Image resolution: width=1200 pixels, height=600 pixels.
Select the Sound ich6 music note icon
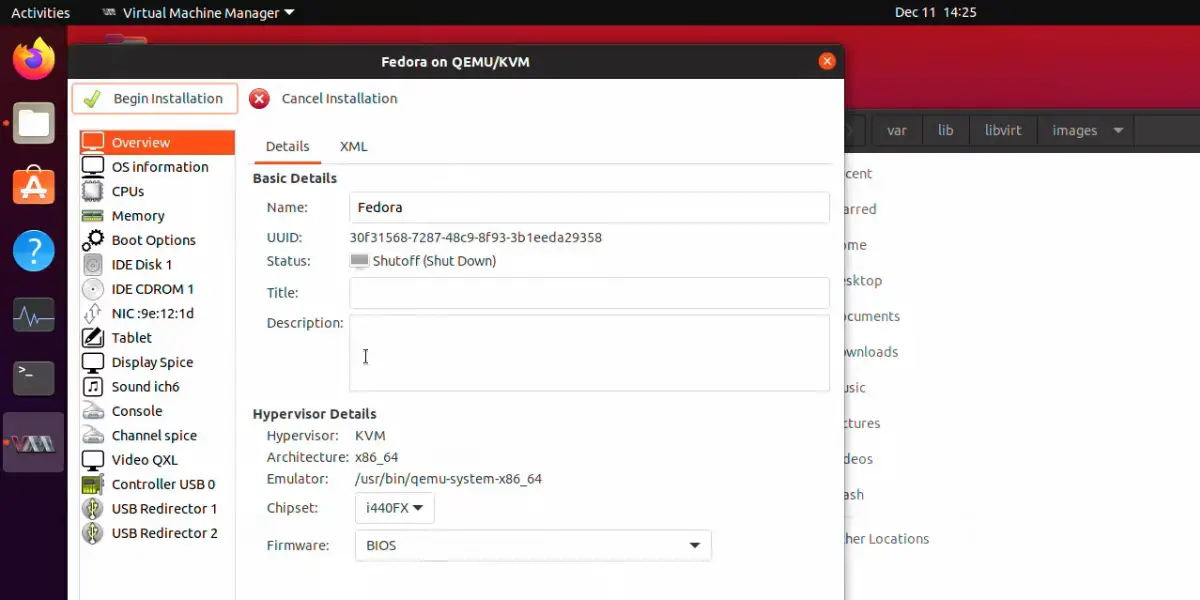click(93, 387)
